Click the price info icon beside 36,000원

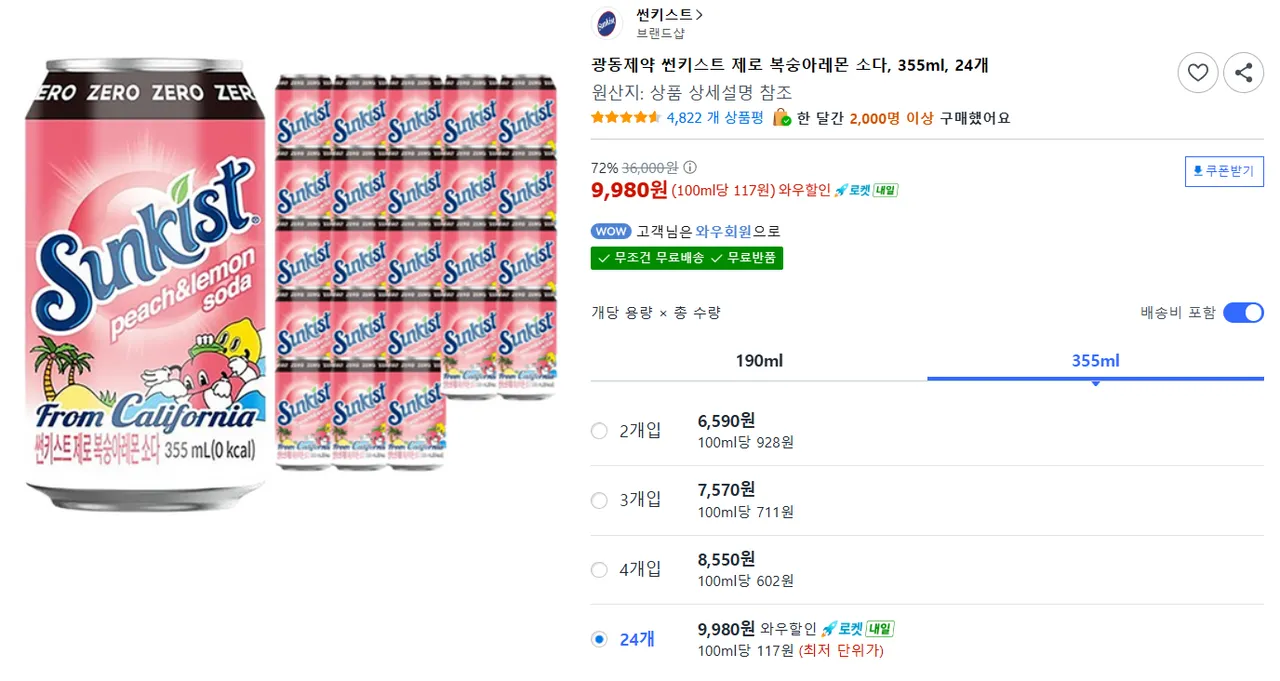690,168
